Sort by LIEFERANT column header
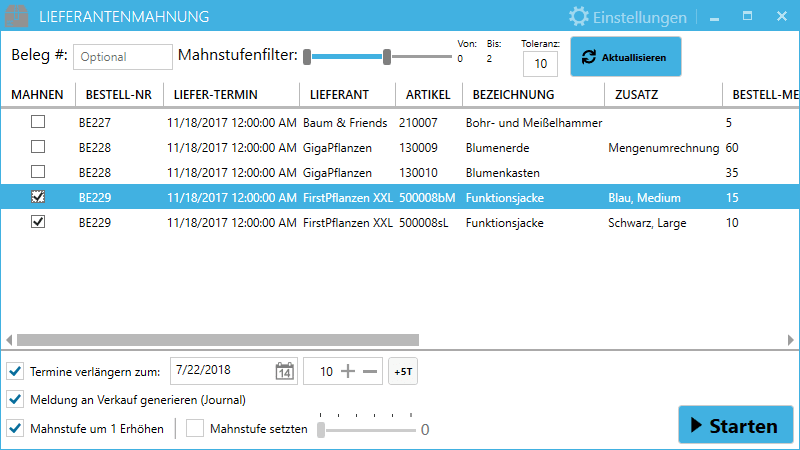This screenshot has width=800, height=450. [x=340, y=95]
